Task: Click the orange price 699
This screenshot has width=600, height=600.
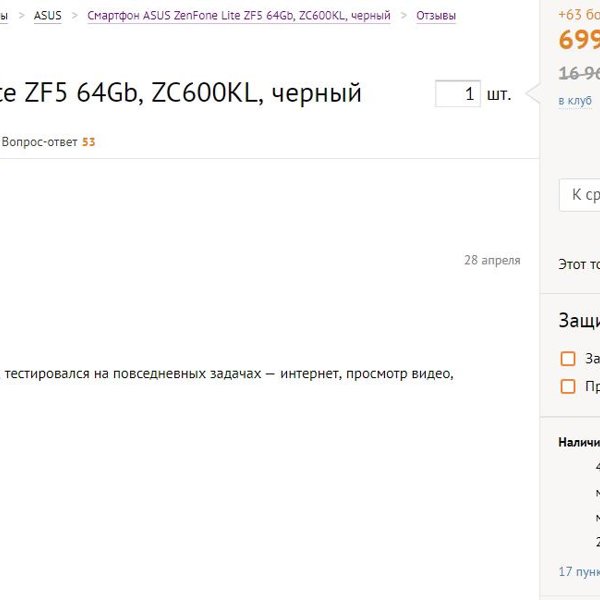Action: [579, 39]
